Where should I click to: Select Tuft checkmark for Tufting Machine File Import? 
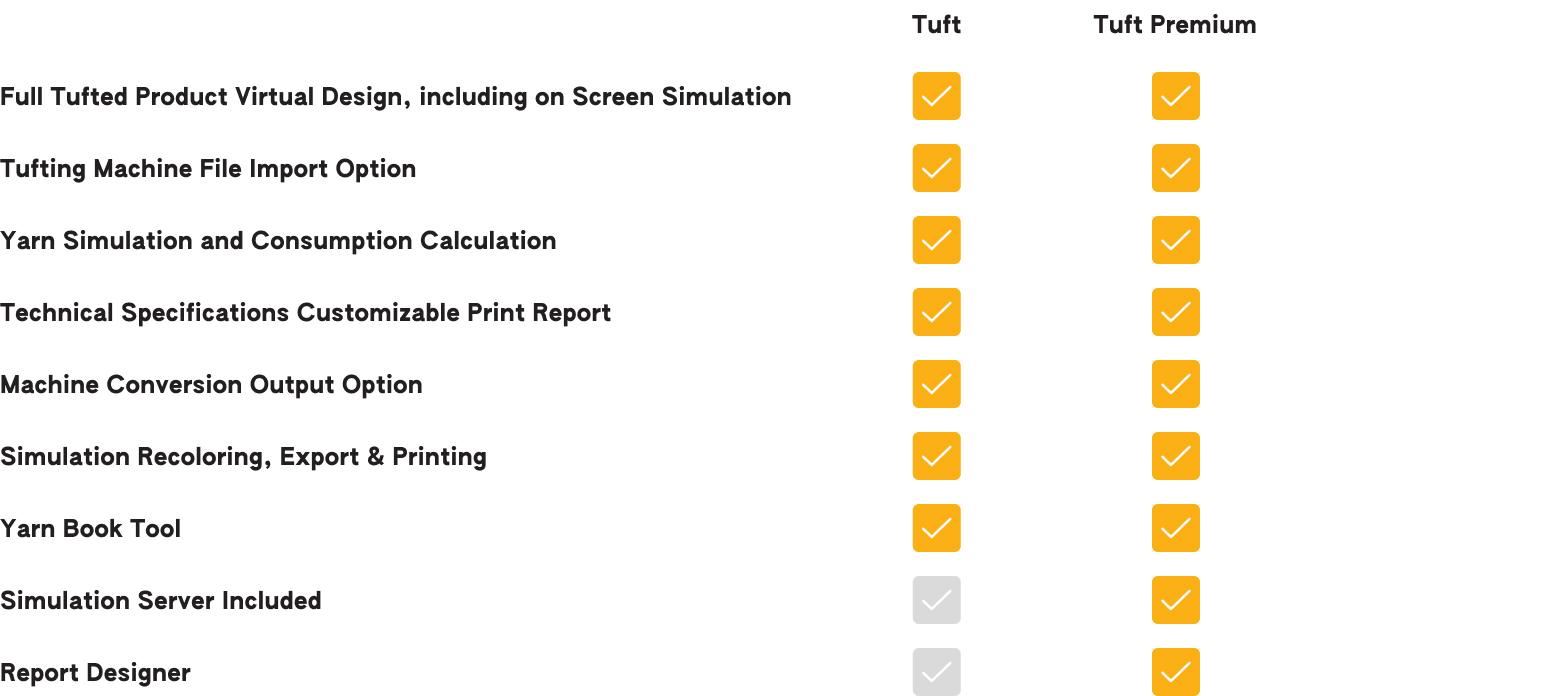(x=936, y=168)
